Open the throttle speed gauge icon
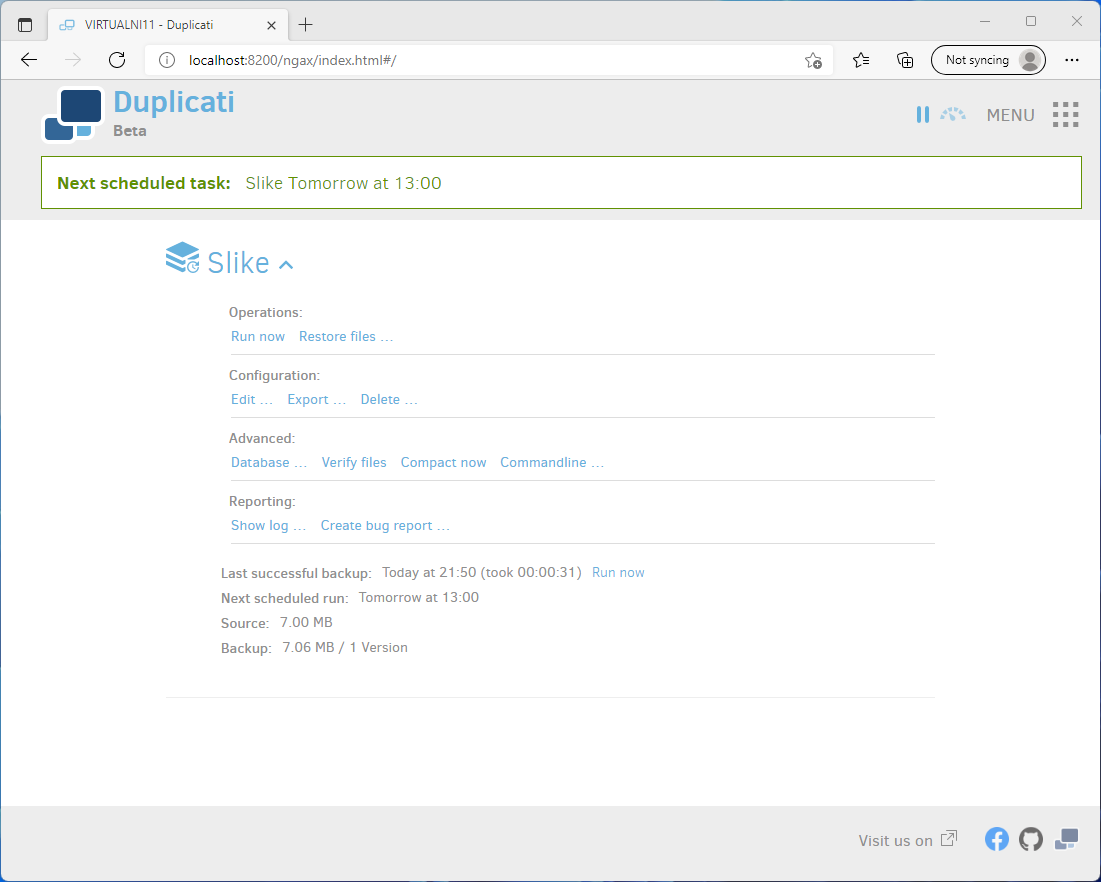 pyautogui.click(x=953, y=114)
